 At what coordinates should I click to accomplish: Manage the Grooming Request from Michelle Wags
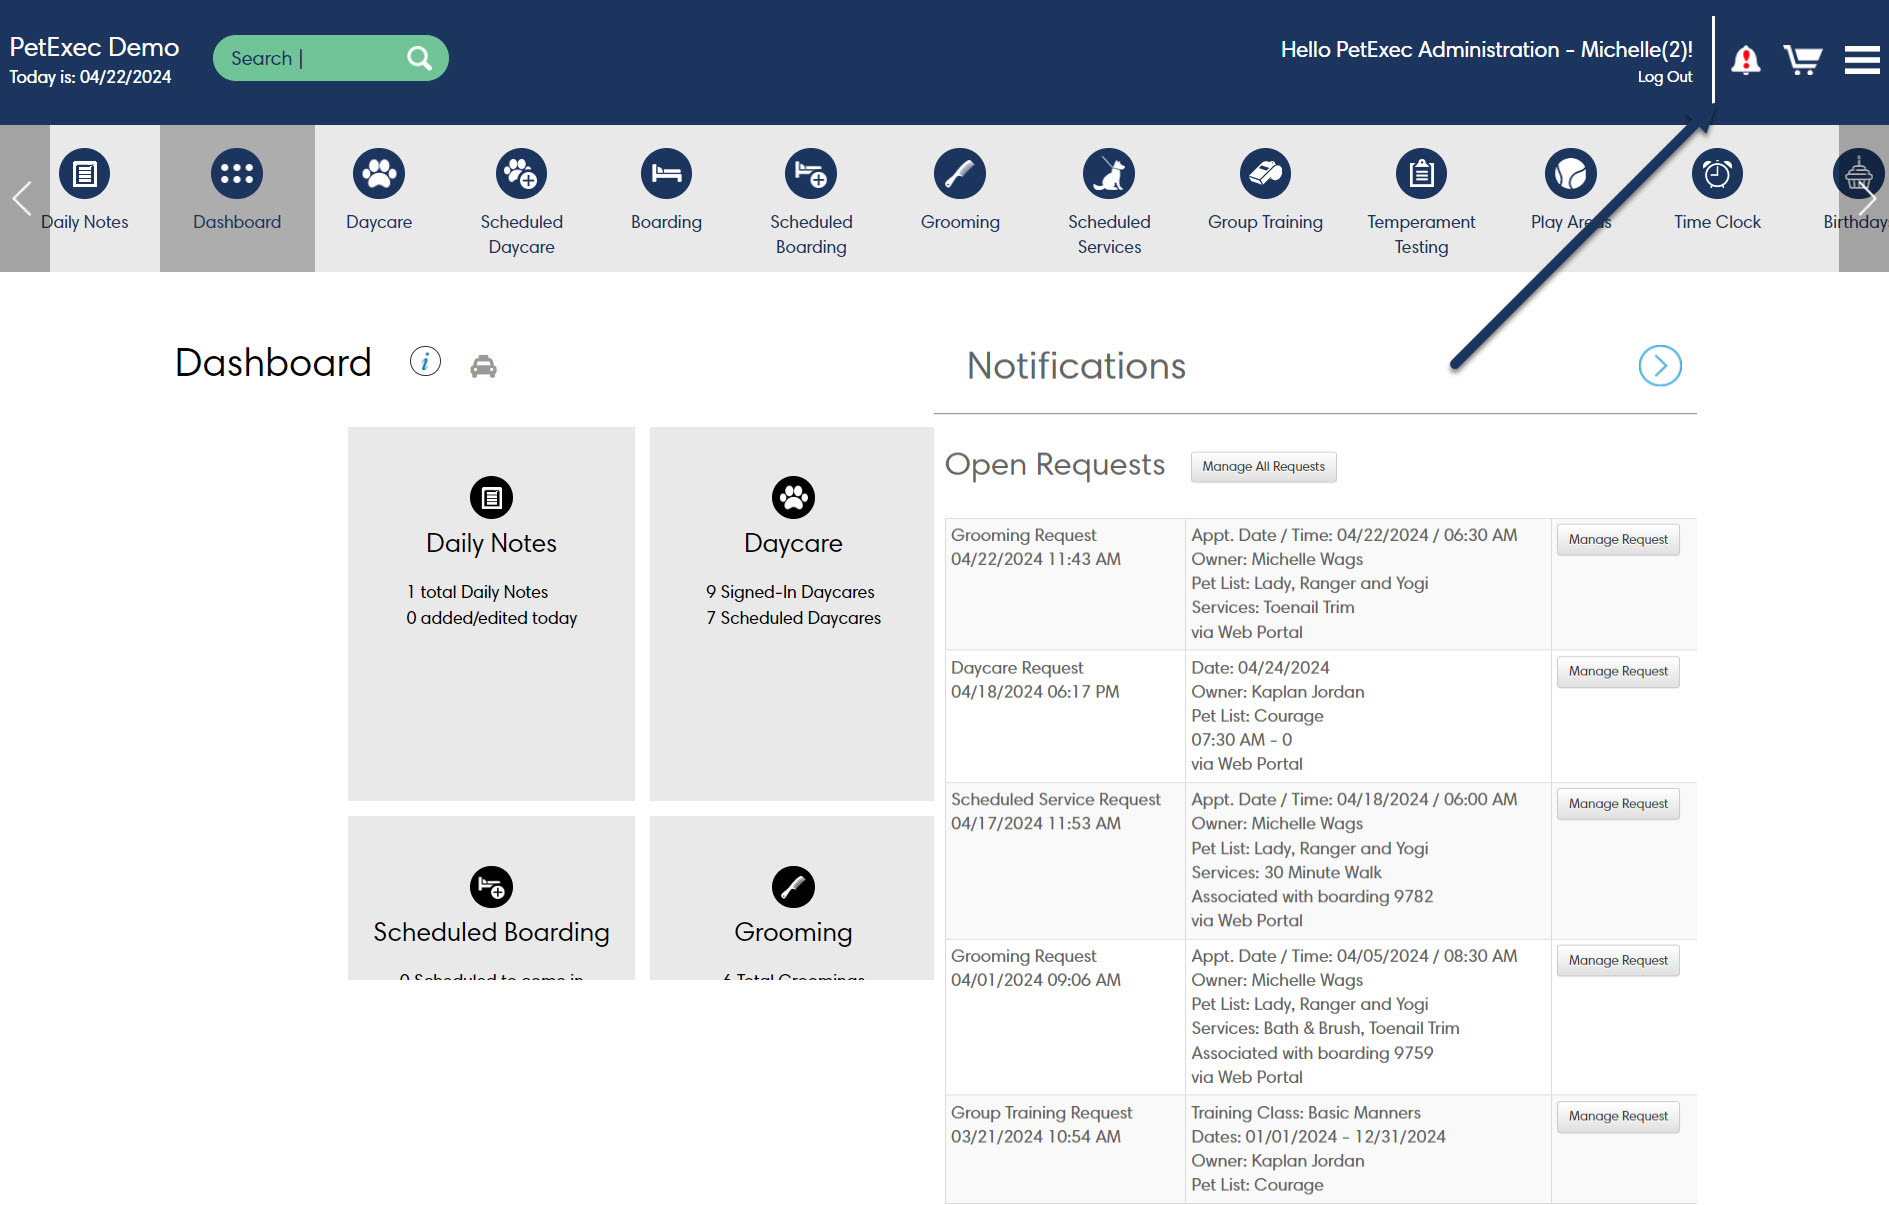point(1617,539)
